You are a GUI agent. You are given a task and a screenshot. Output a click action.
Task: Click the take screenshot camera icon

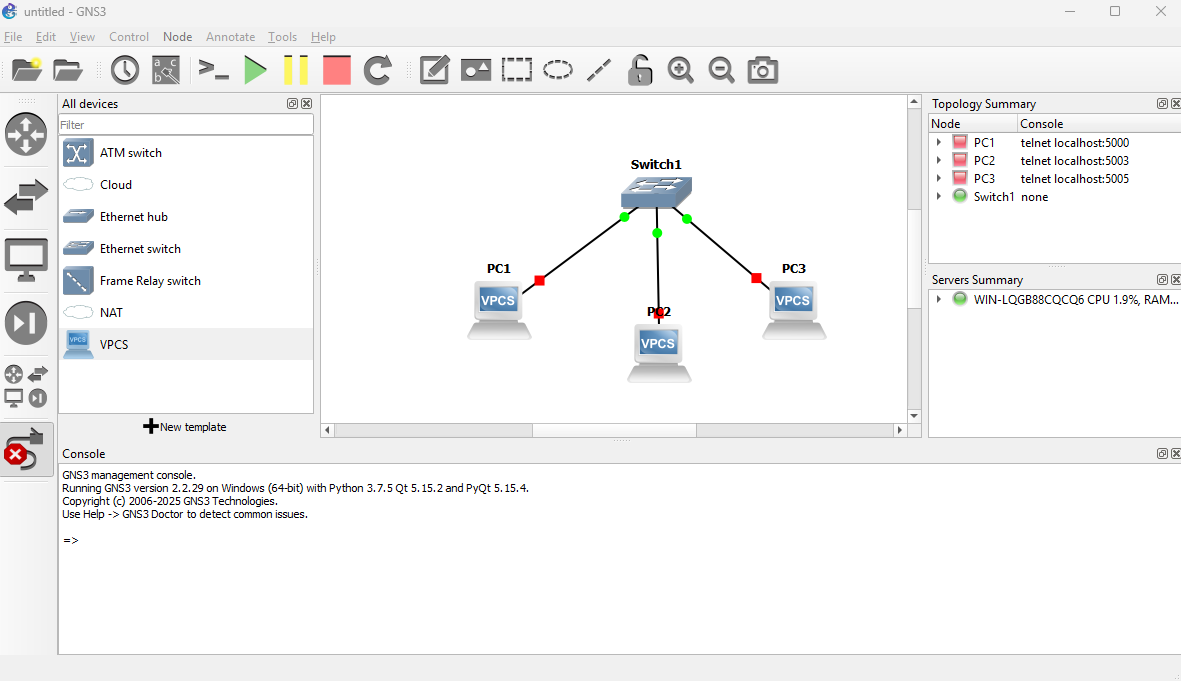click(x=763, y=70)
